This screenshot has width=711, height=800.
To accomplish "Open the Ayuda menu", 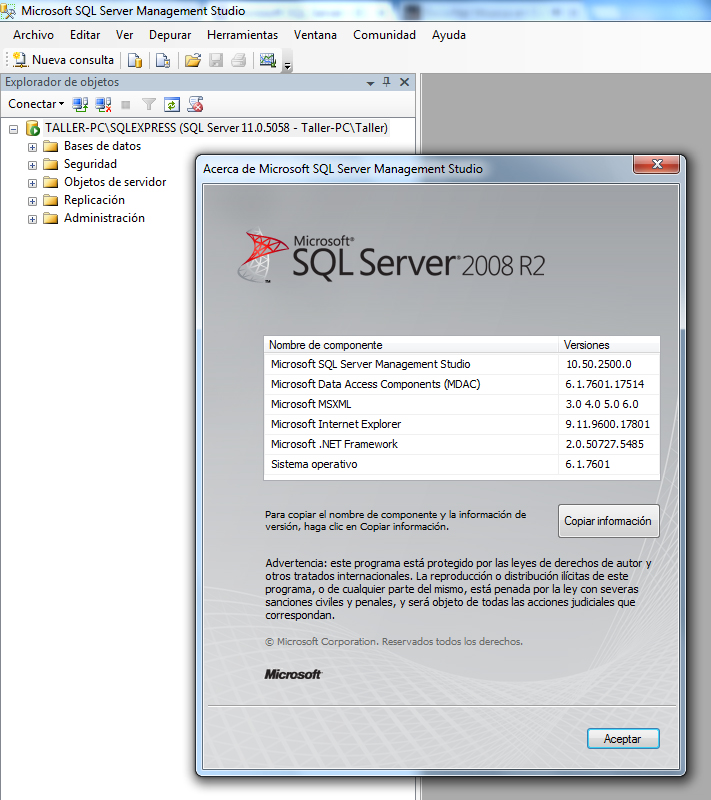I will click(449, 35).
